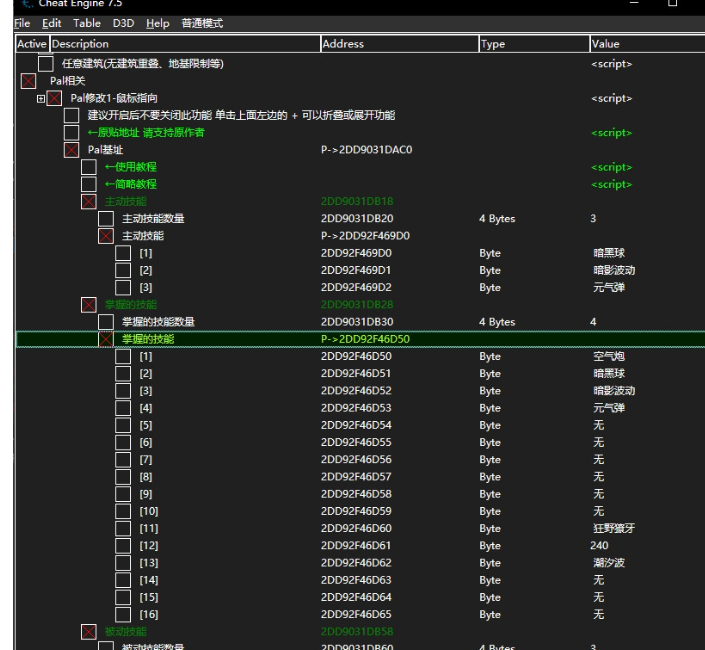
Task: Activate the ←使用教程 script checkbox
Action: tap(89, 167)
